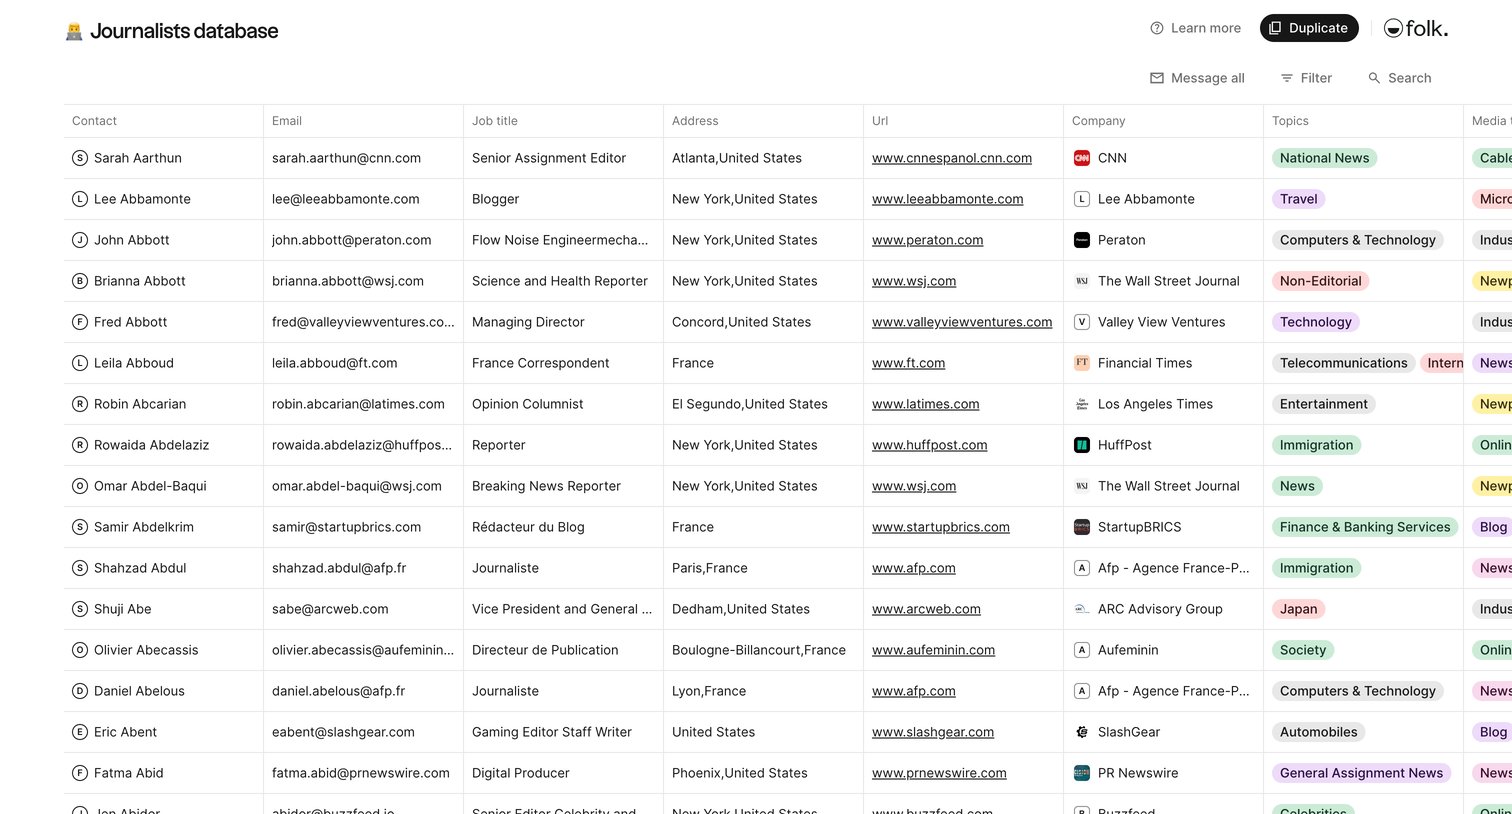
Task: Click the ARC Advisory Group logo icon
Action: [x=1082, y=609]
